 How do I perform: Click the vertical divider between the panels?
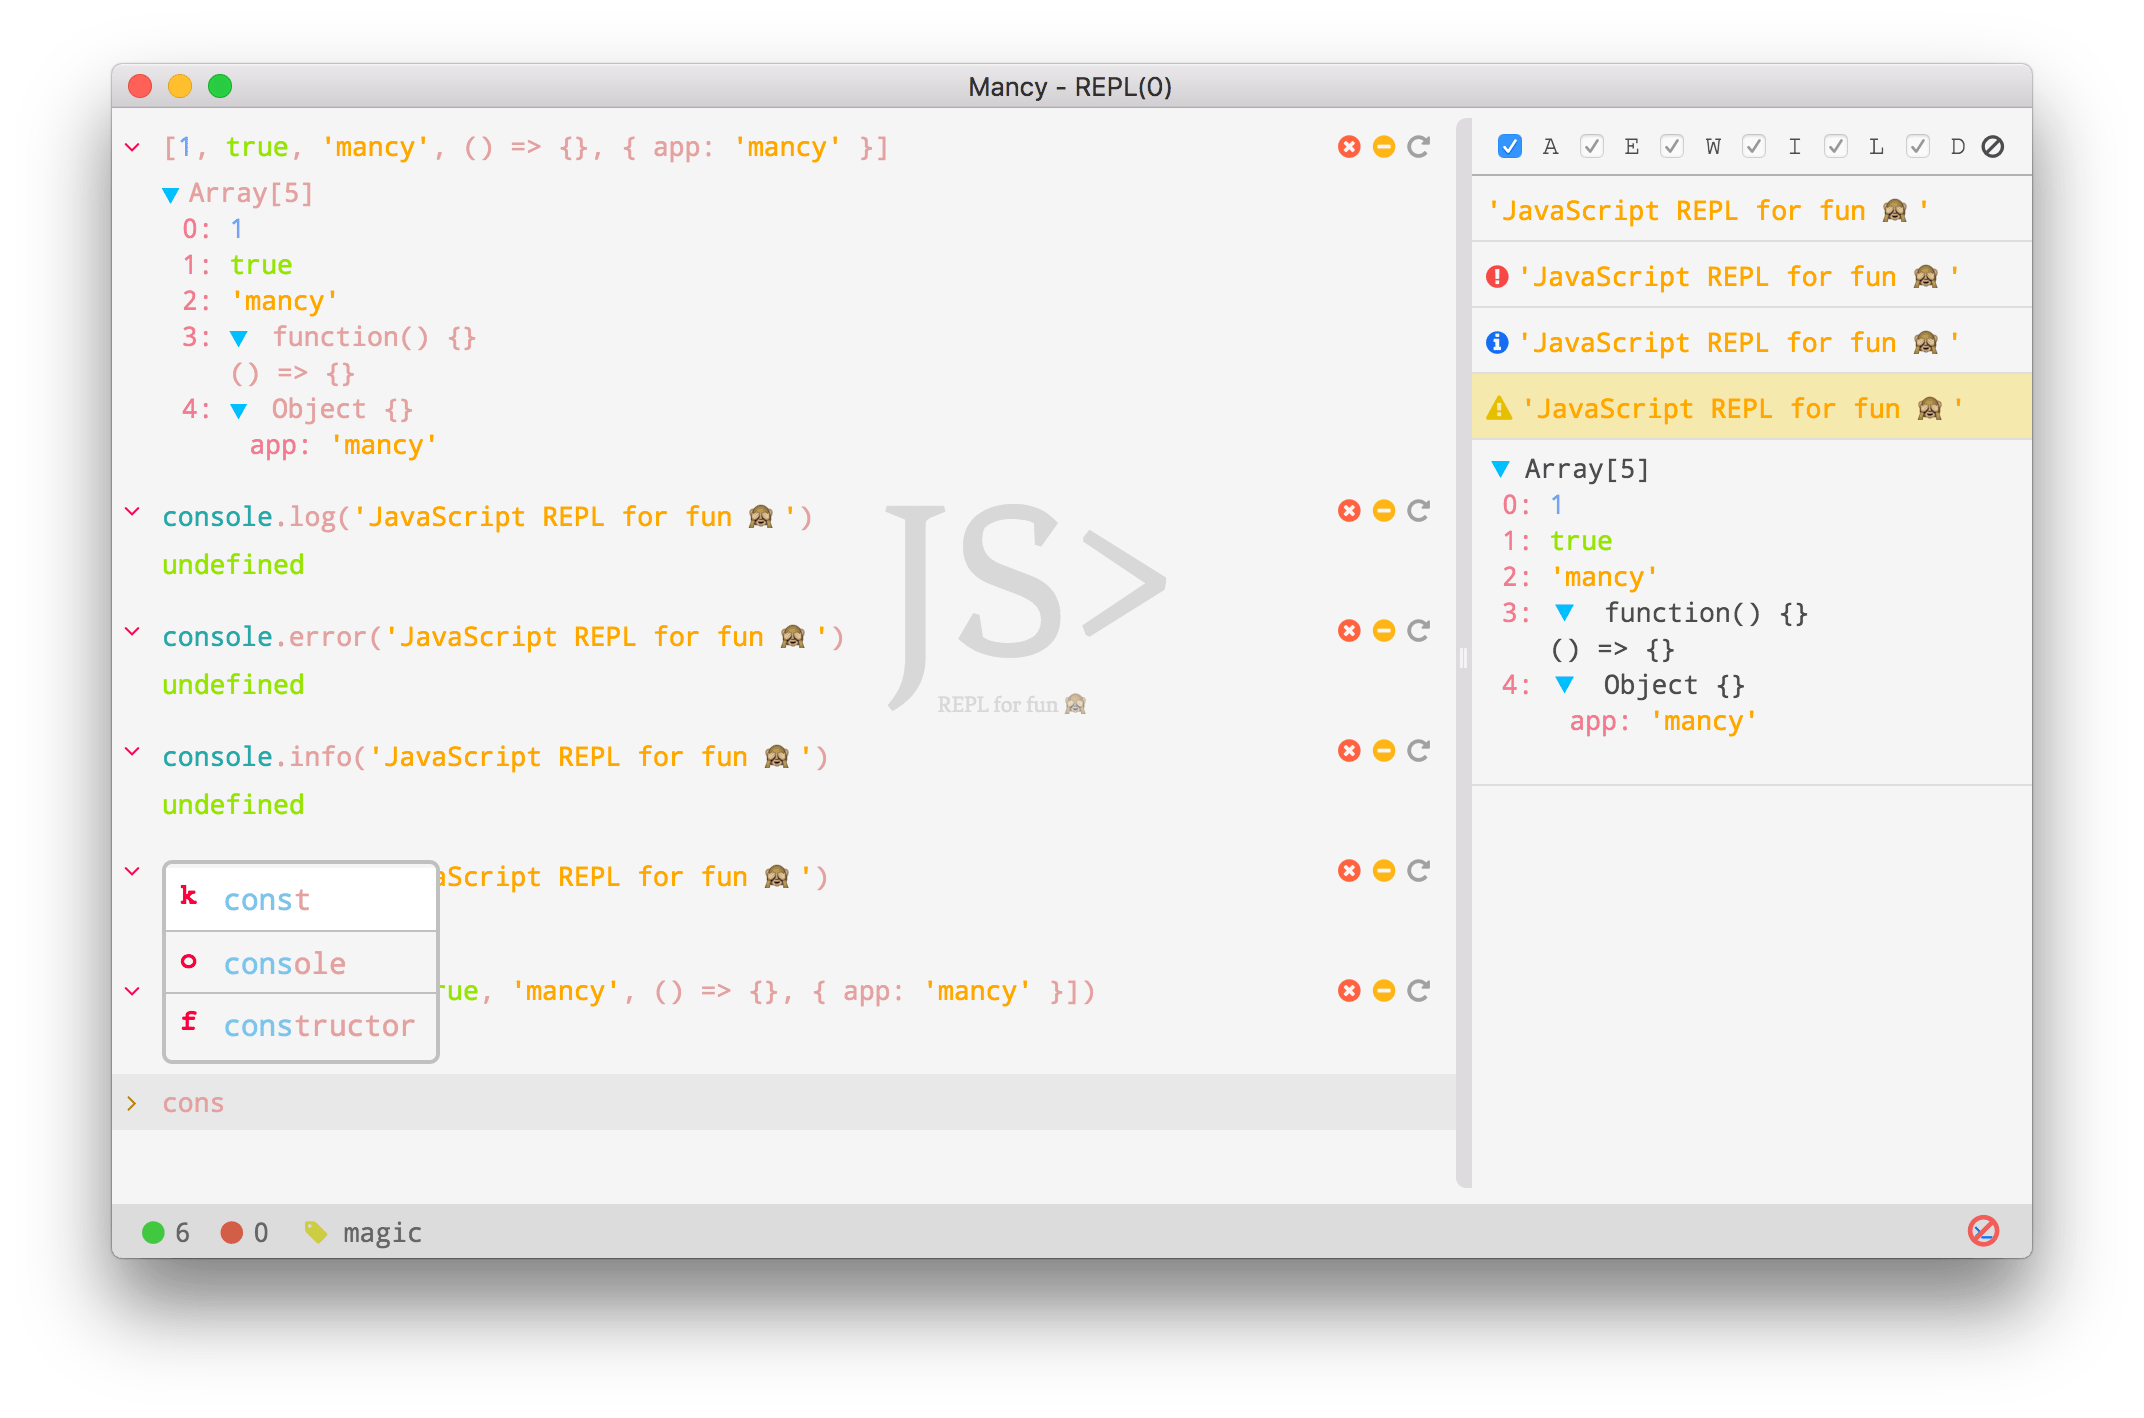(x=1463, y=657)
